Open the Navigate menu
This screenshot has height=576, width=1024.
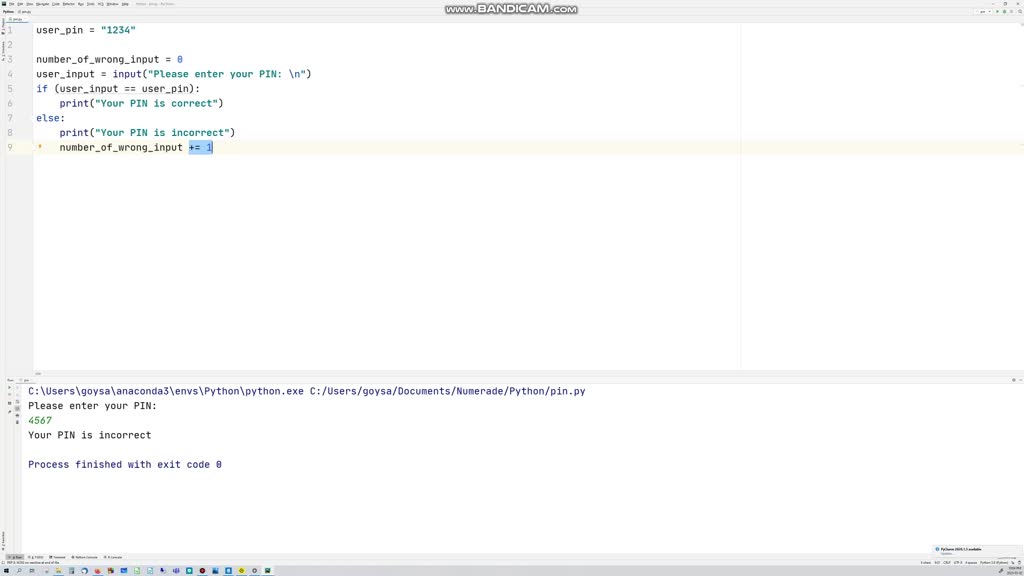(x=42, y=4)
